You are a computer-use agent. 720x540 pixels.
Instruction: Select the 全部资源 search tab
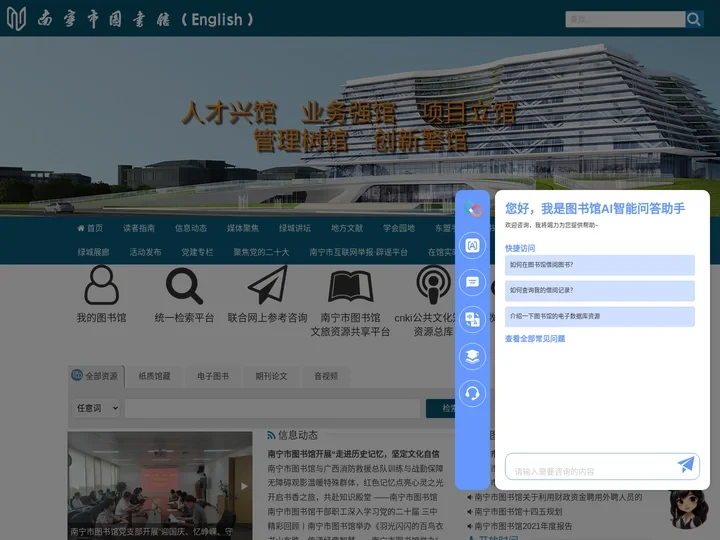point(96,376)
